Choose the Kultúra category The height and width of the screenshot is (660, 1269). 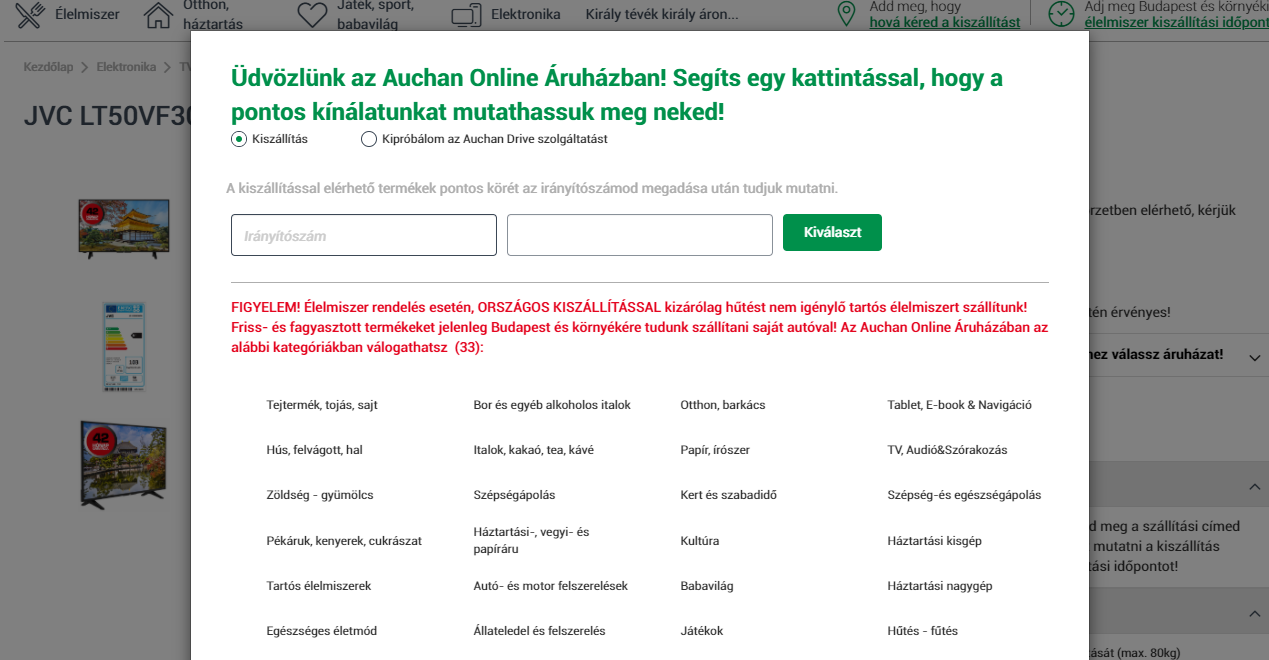[699, 541]
